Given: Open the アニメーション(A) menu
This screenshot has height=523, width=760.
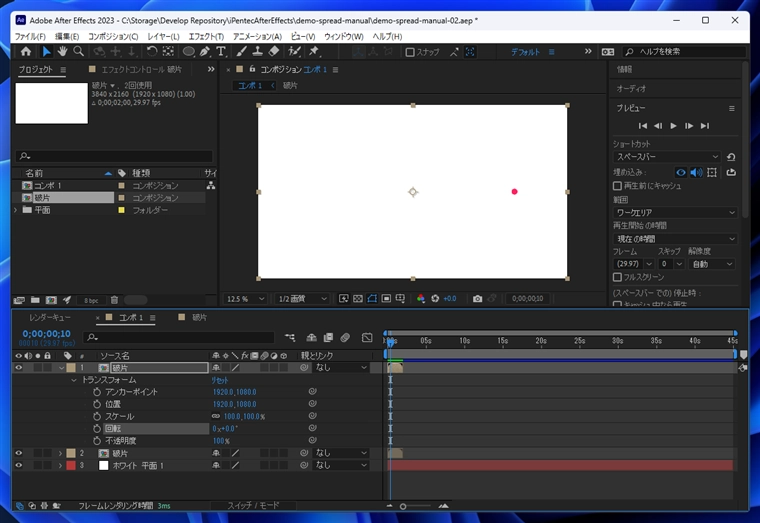Looking at the screenshot, I should [x=257, y=36].
